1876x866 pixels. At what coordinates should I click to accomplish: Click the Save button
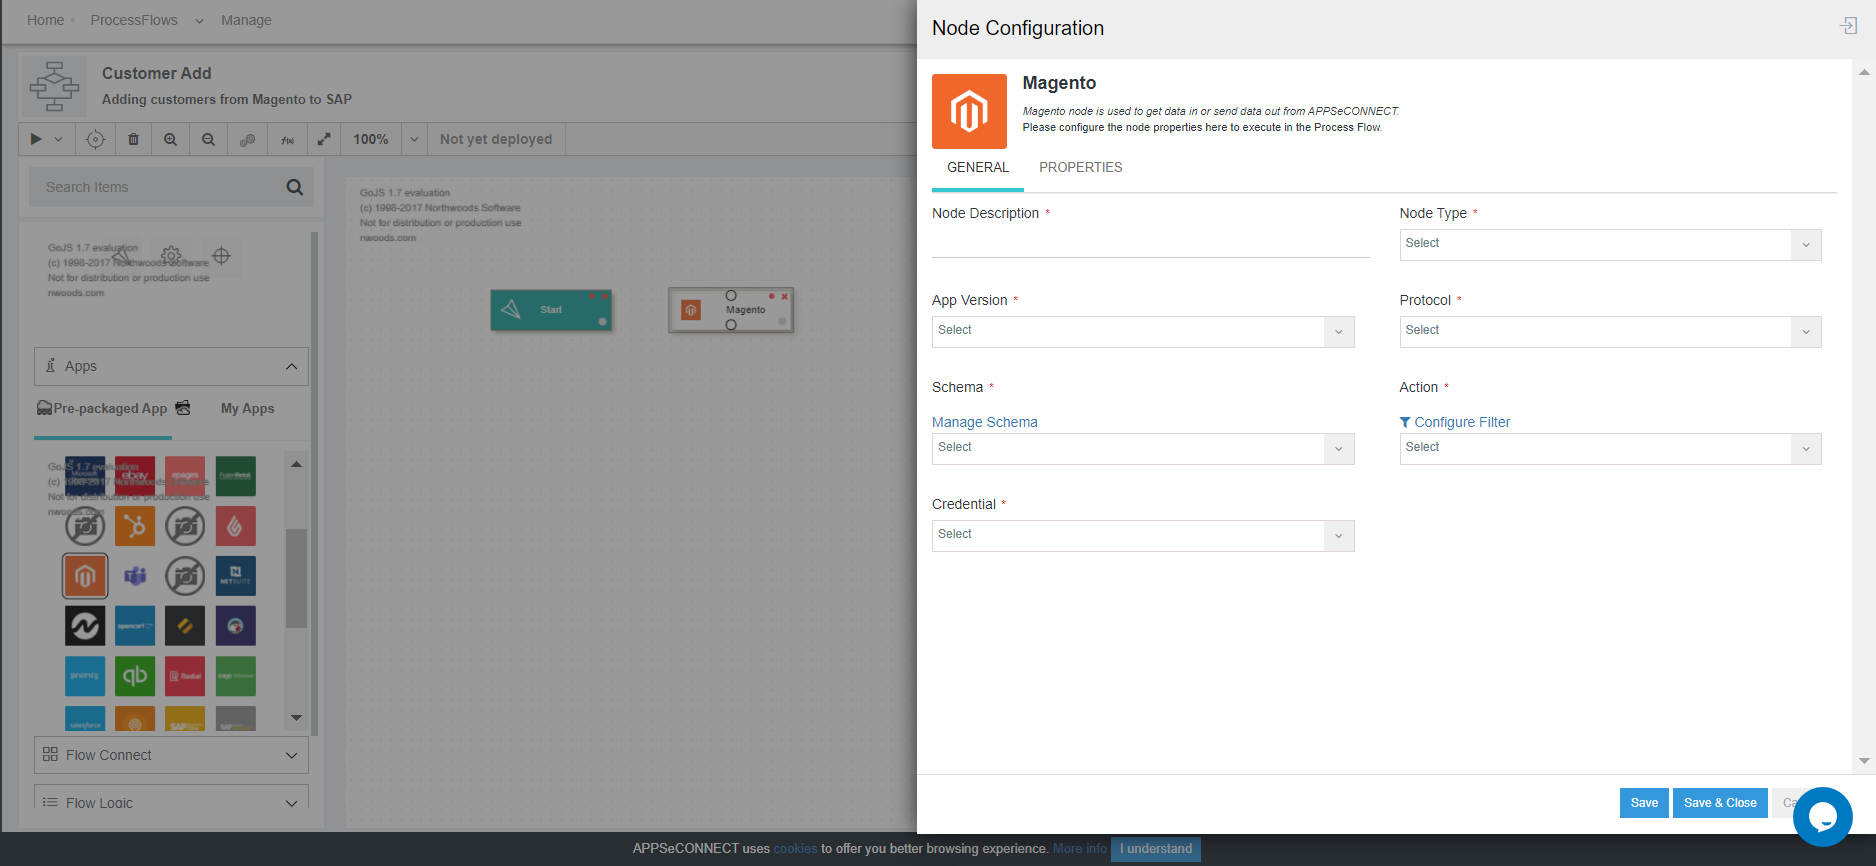[x=1644, y=803]
